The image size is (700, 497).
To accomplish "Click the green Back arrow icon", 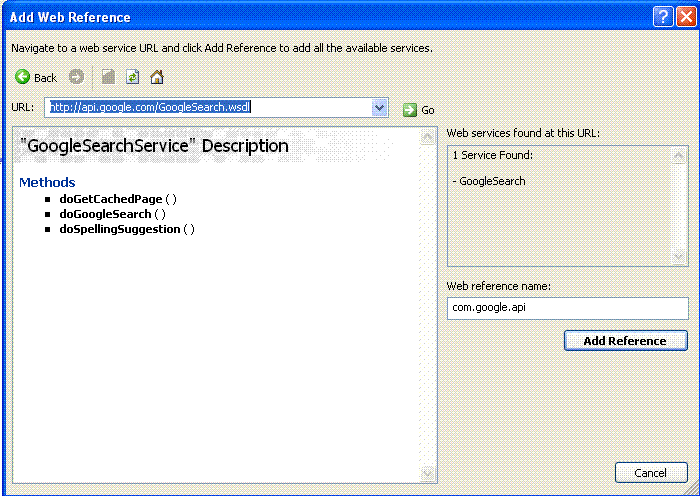I will pos(22,77).
